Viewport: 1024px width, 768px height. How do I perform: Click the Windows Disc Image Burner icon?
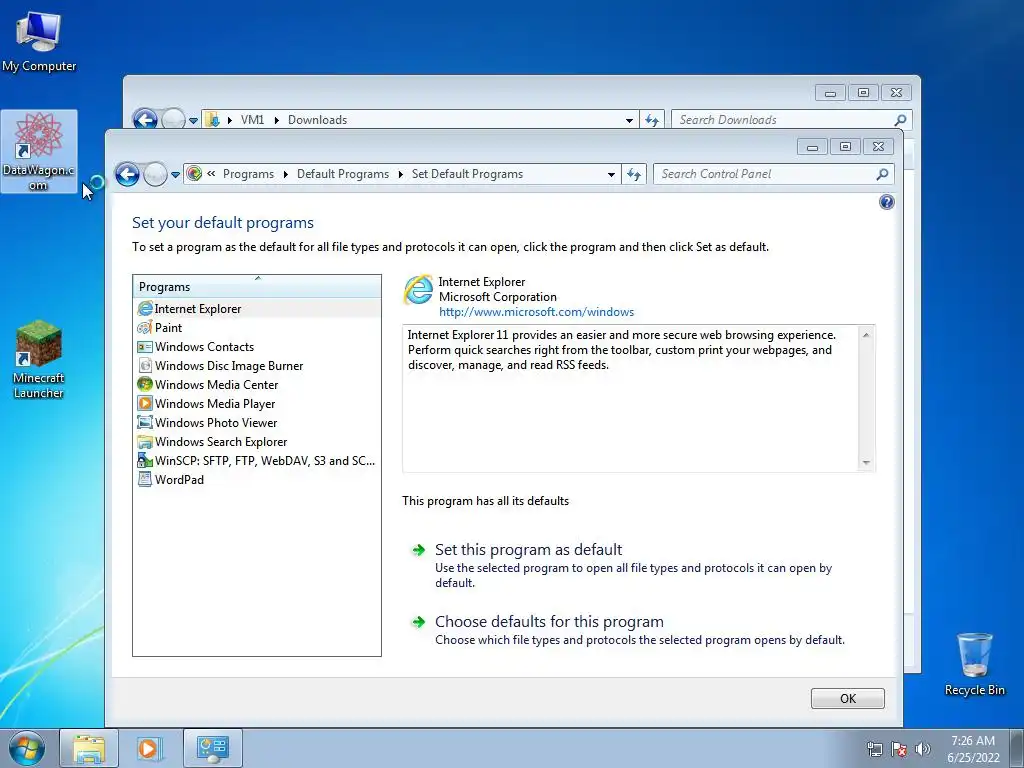(145, 365)
